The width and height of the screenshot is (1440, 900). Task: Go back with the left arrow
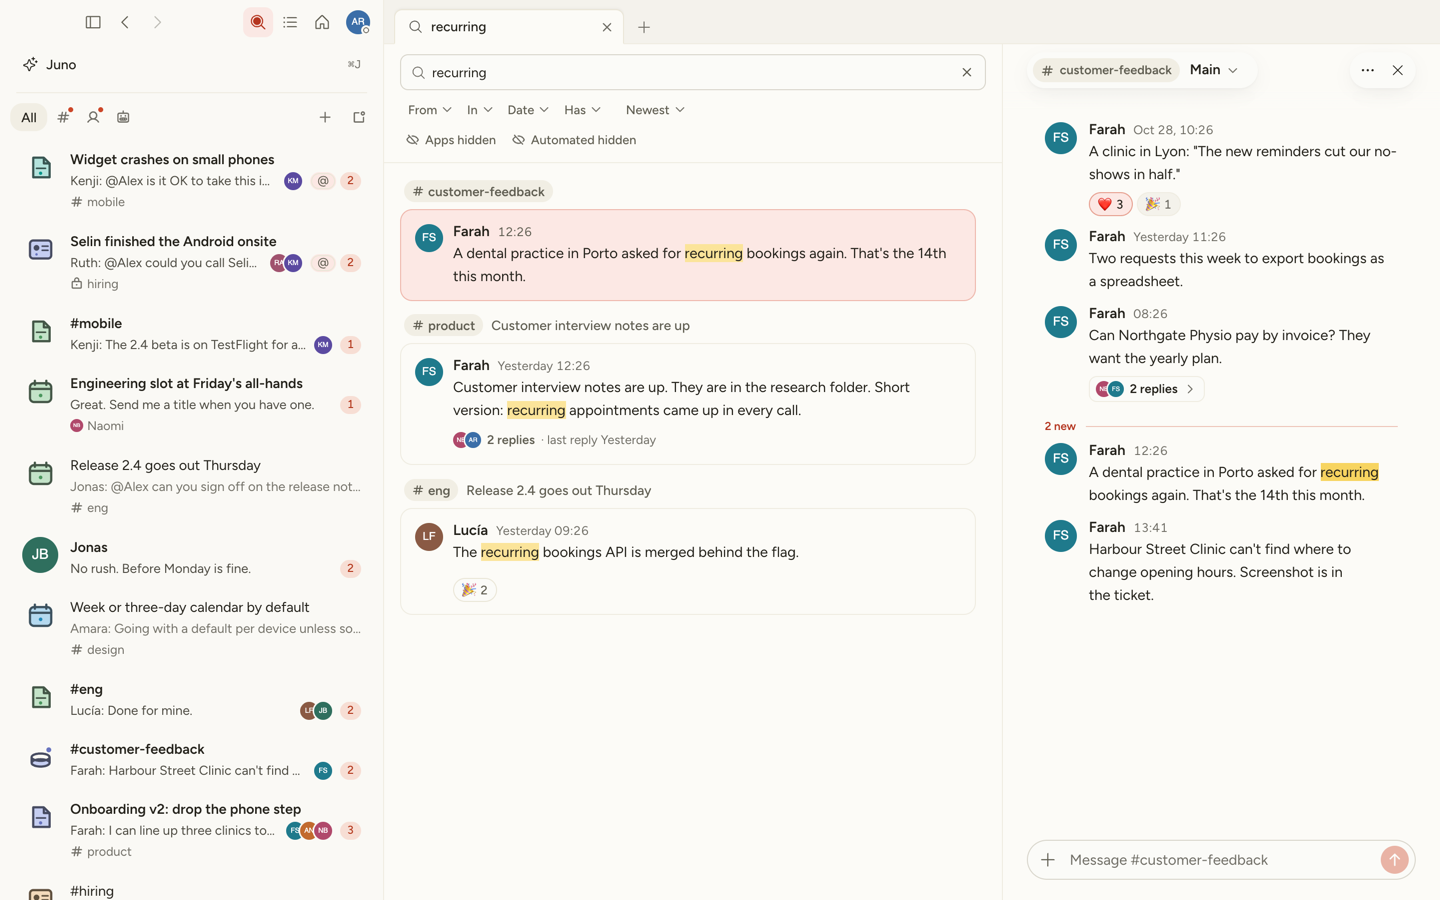125,22
